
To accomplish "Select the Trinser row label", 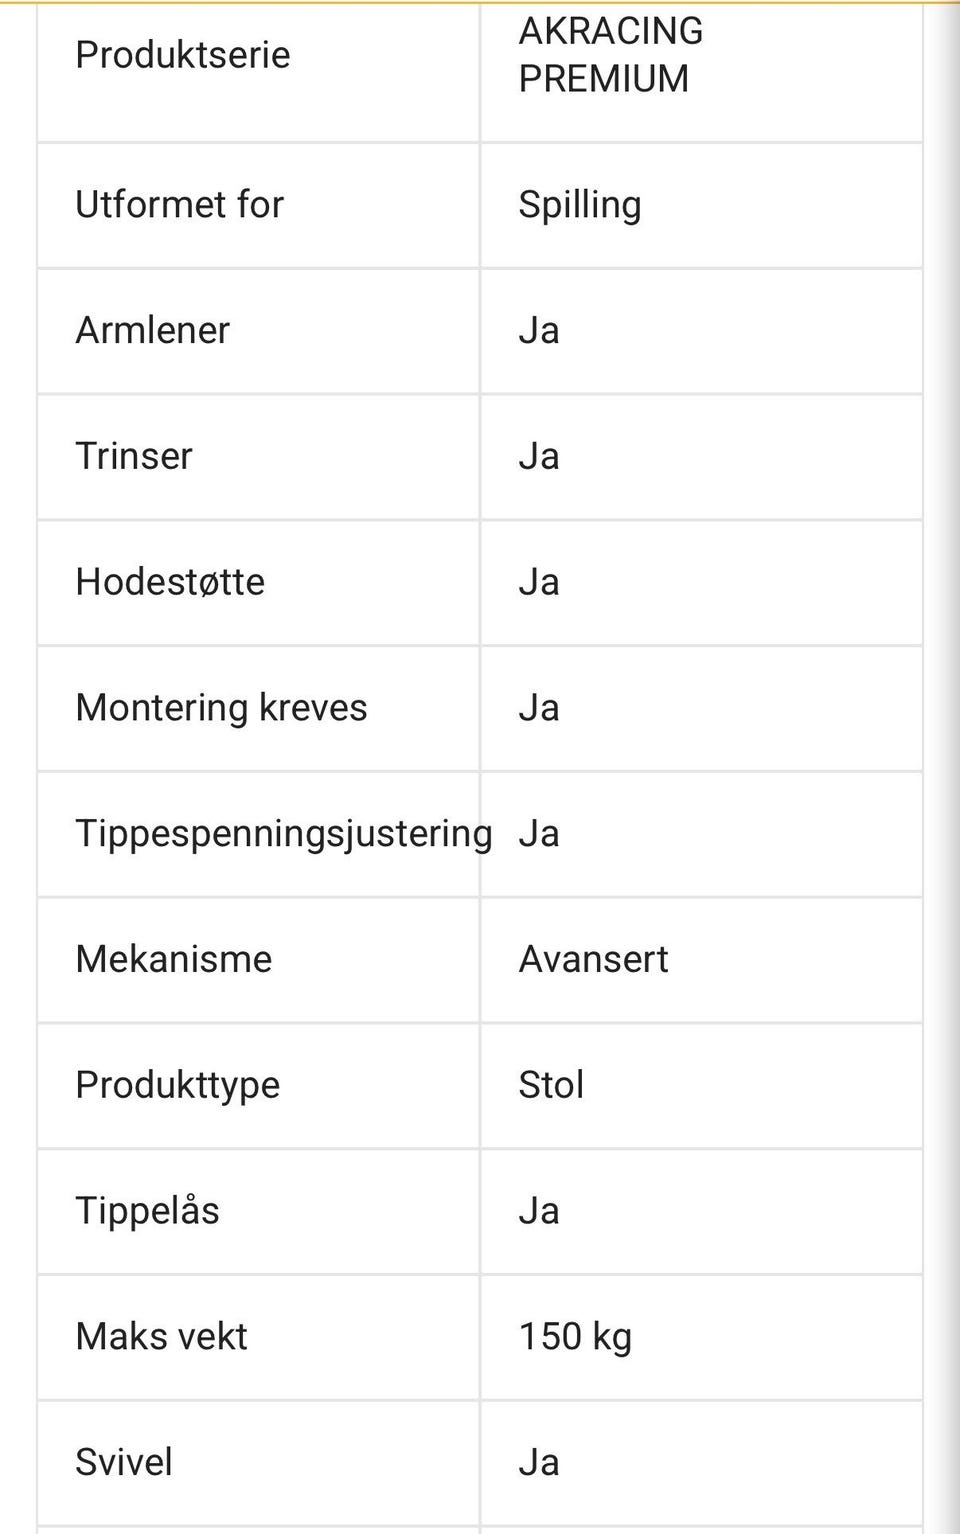I will click(134, 457).
